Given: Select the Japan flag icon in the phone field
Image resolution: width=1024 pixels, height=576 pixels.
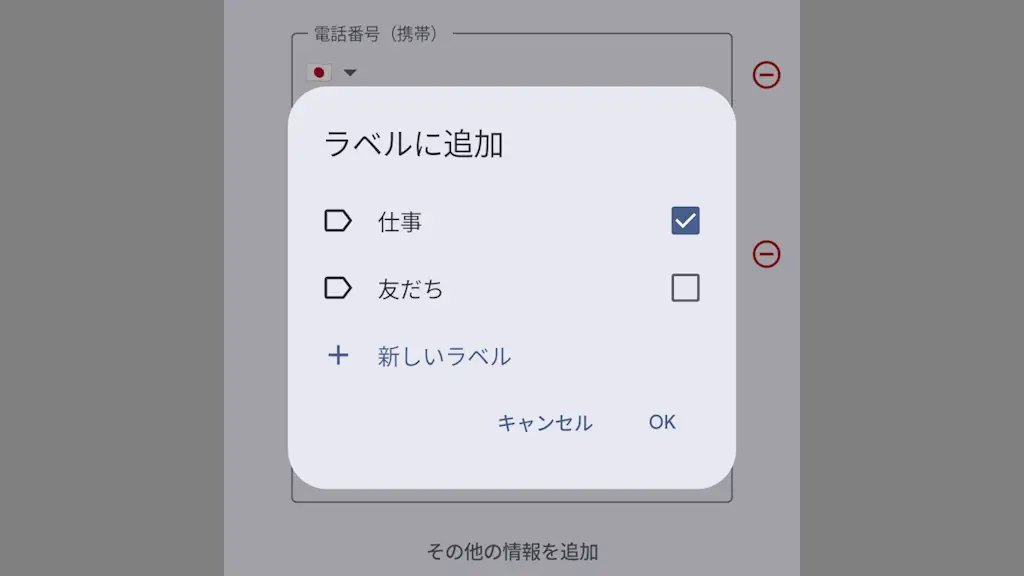Looking at the screenshot, I should tap(318, 72).
